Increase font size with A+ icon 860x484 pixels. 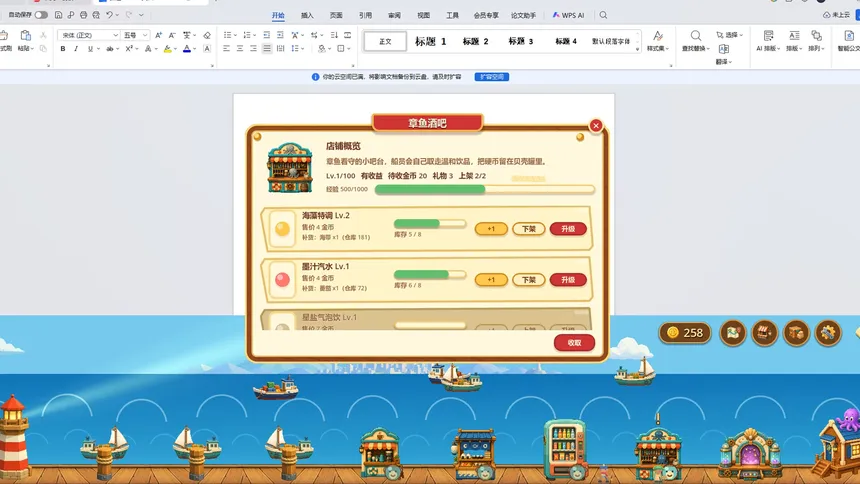158,35
